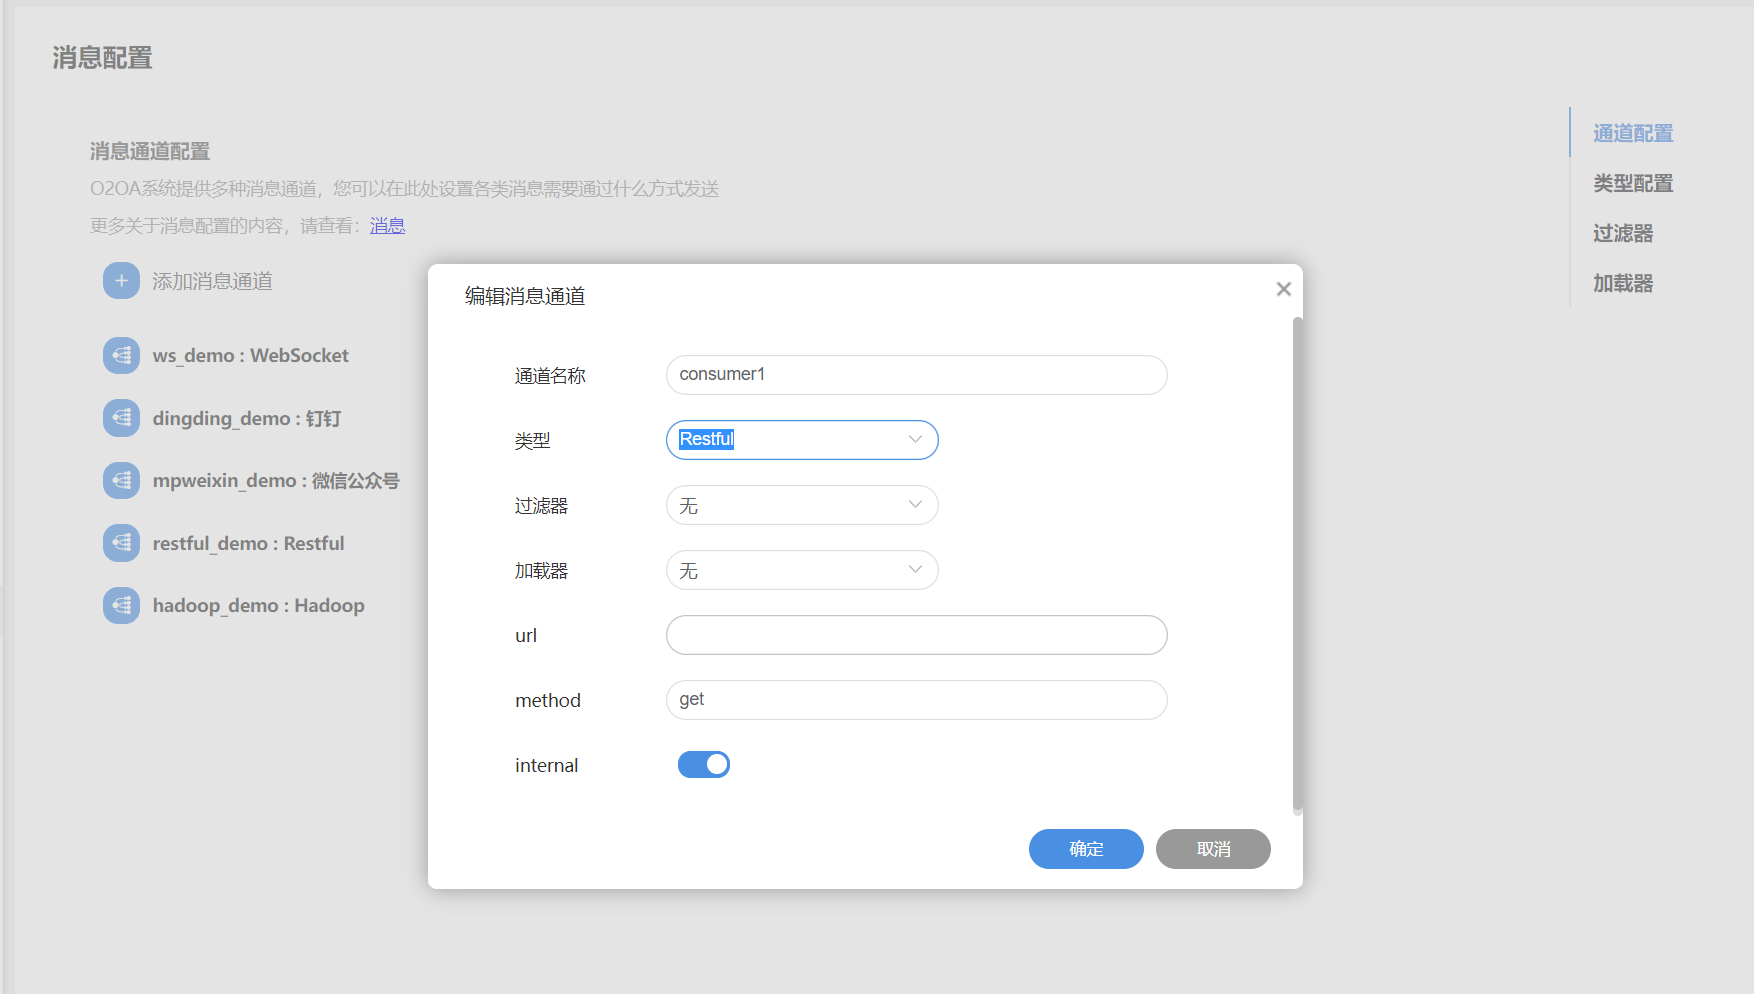1754x994 pixels.
Task: Click the add message channel plus icon
Action: [121, 281]
